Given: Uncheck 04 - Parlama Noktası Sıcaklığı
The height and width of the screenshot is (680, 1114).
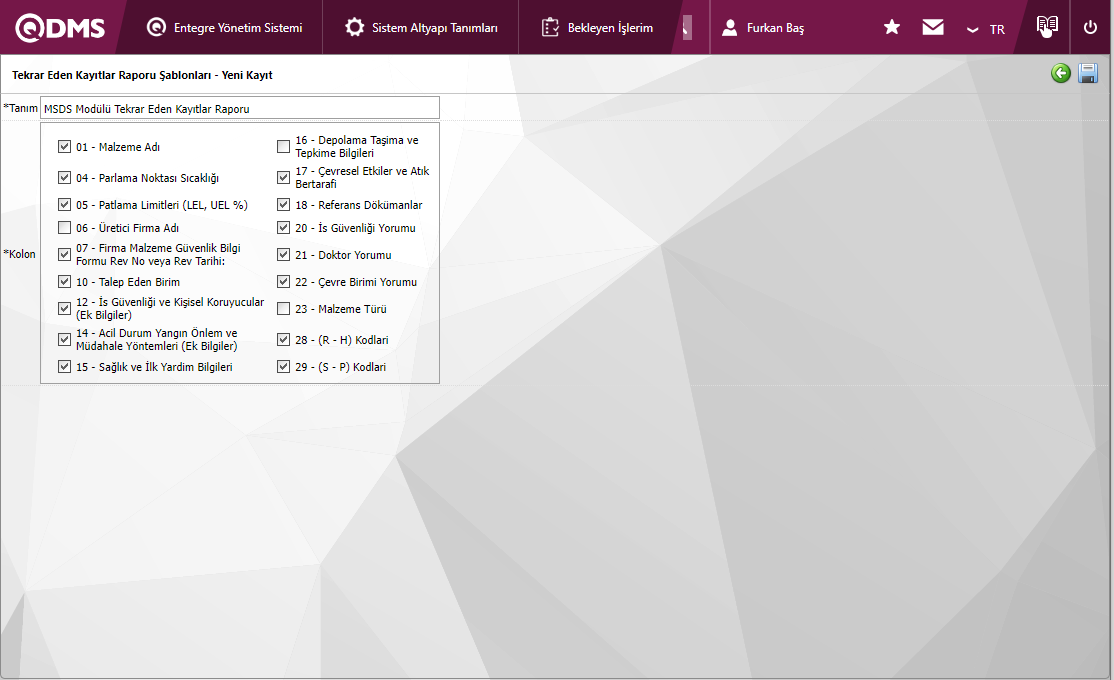Looking at the screenshot, I should pyautogui.click(x=64, y=178).
